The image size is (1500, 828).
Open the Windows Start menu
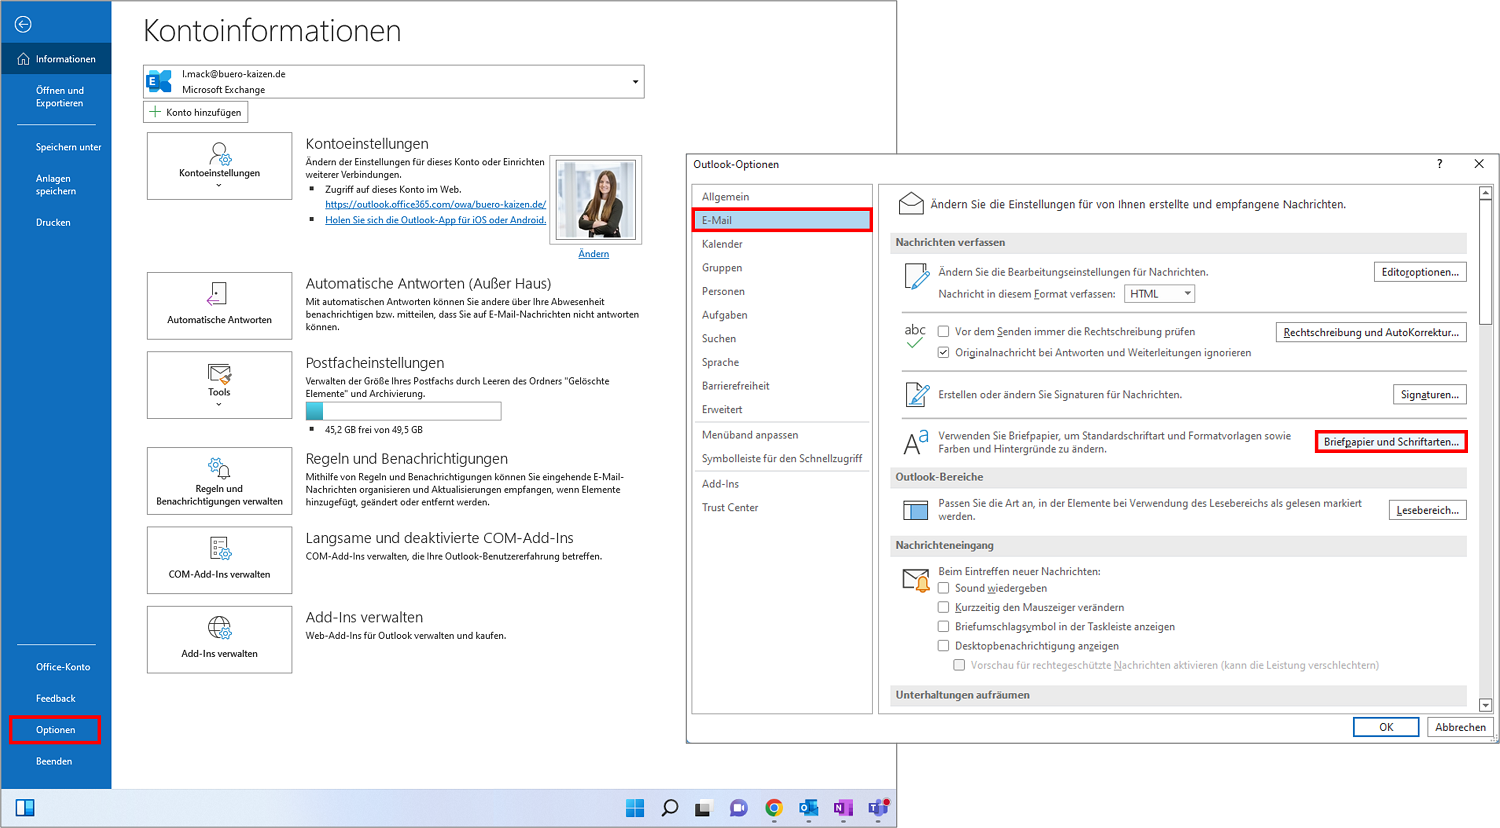(x=635, y=808)
